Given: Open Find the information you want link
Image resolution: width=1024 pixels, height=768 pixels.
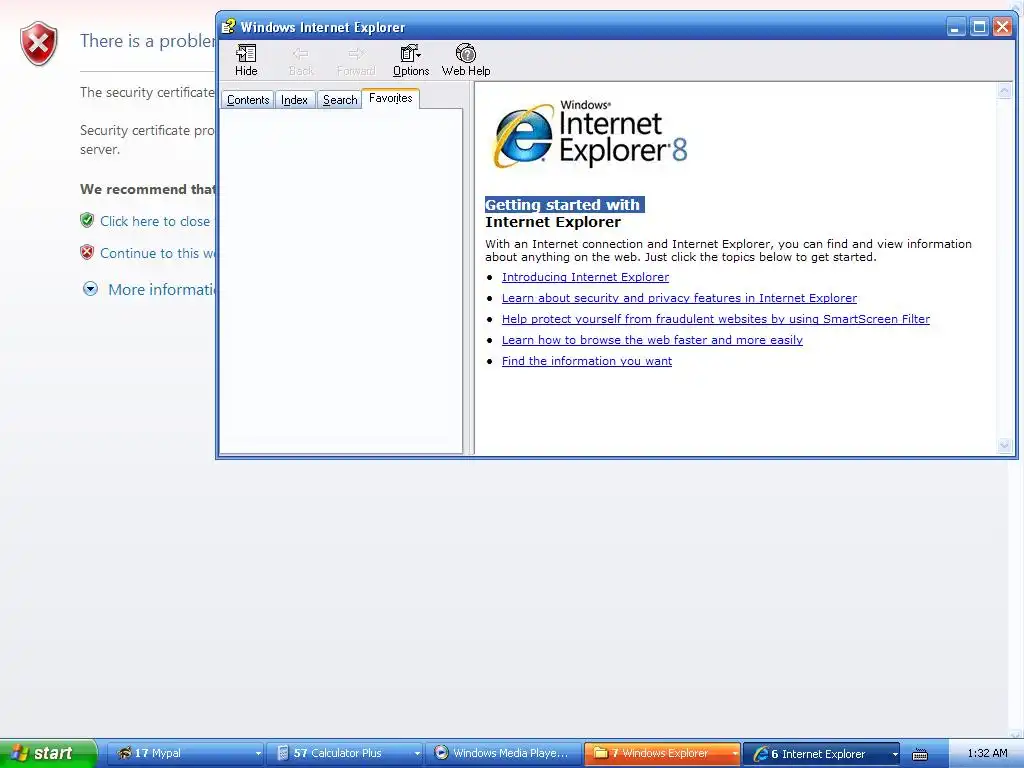Looking at the screenshot, I should (x=586, y=360).
